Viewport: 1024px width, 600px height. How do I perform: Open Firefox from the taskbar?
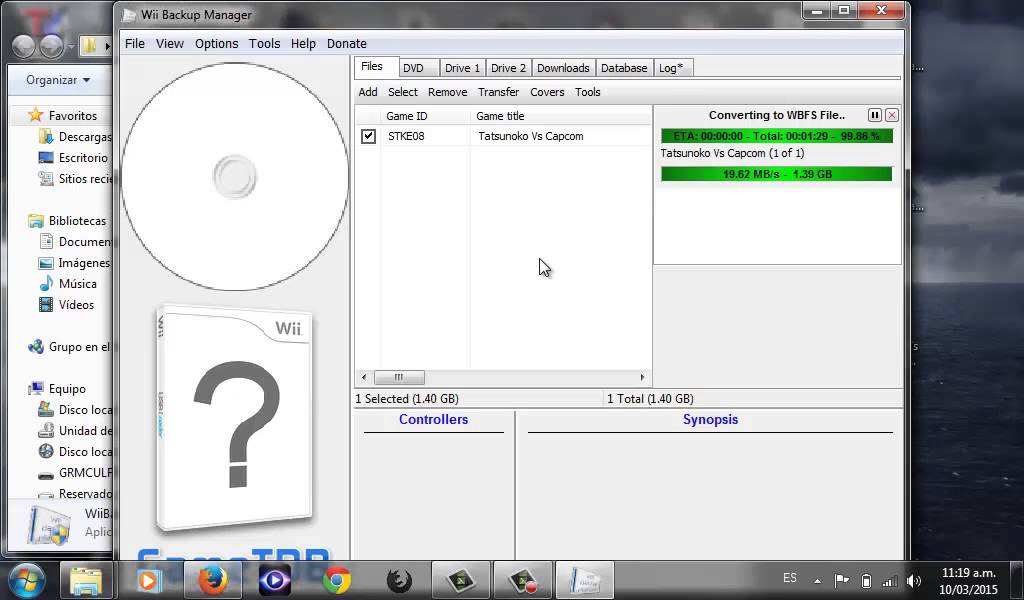(212, 580)
